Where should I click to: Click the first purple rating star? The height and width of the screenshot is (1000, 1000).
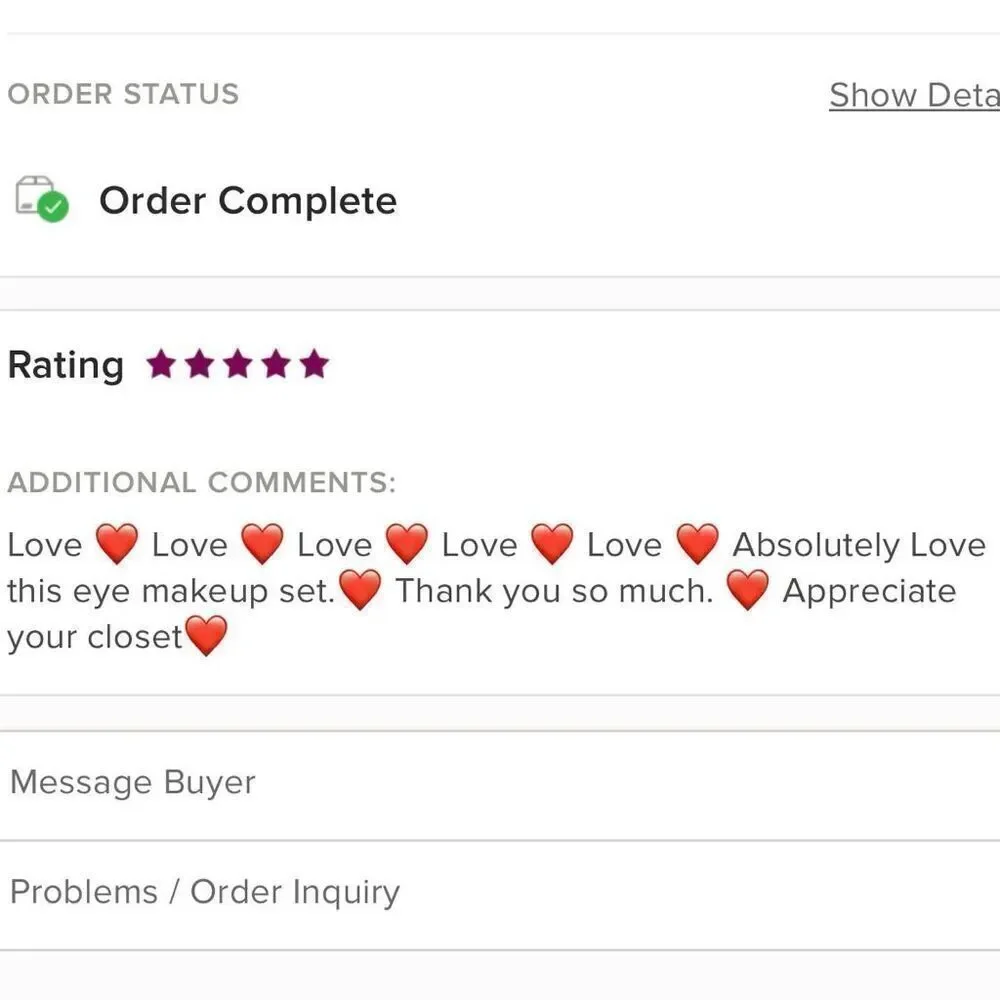point(161,364)
